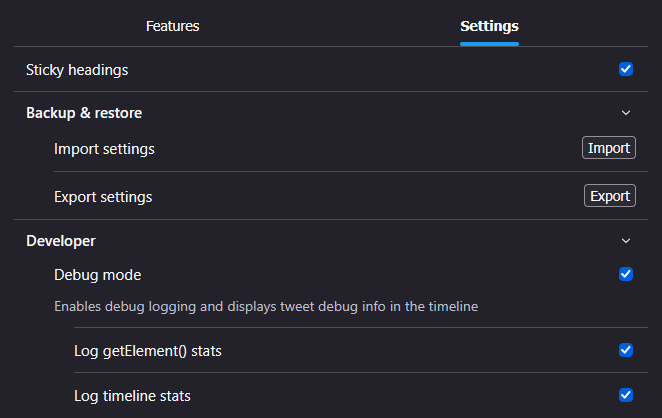Select the Settings tab

point(489,26)
